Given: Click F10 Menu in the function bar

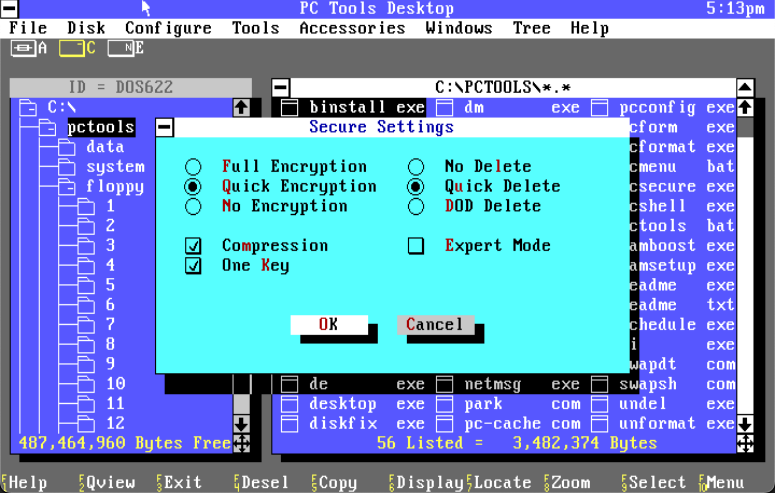Looking at the screenshot, I should pos(721,483).
